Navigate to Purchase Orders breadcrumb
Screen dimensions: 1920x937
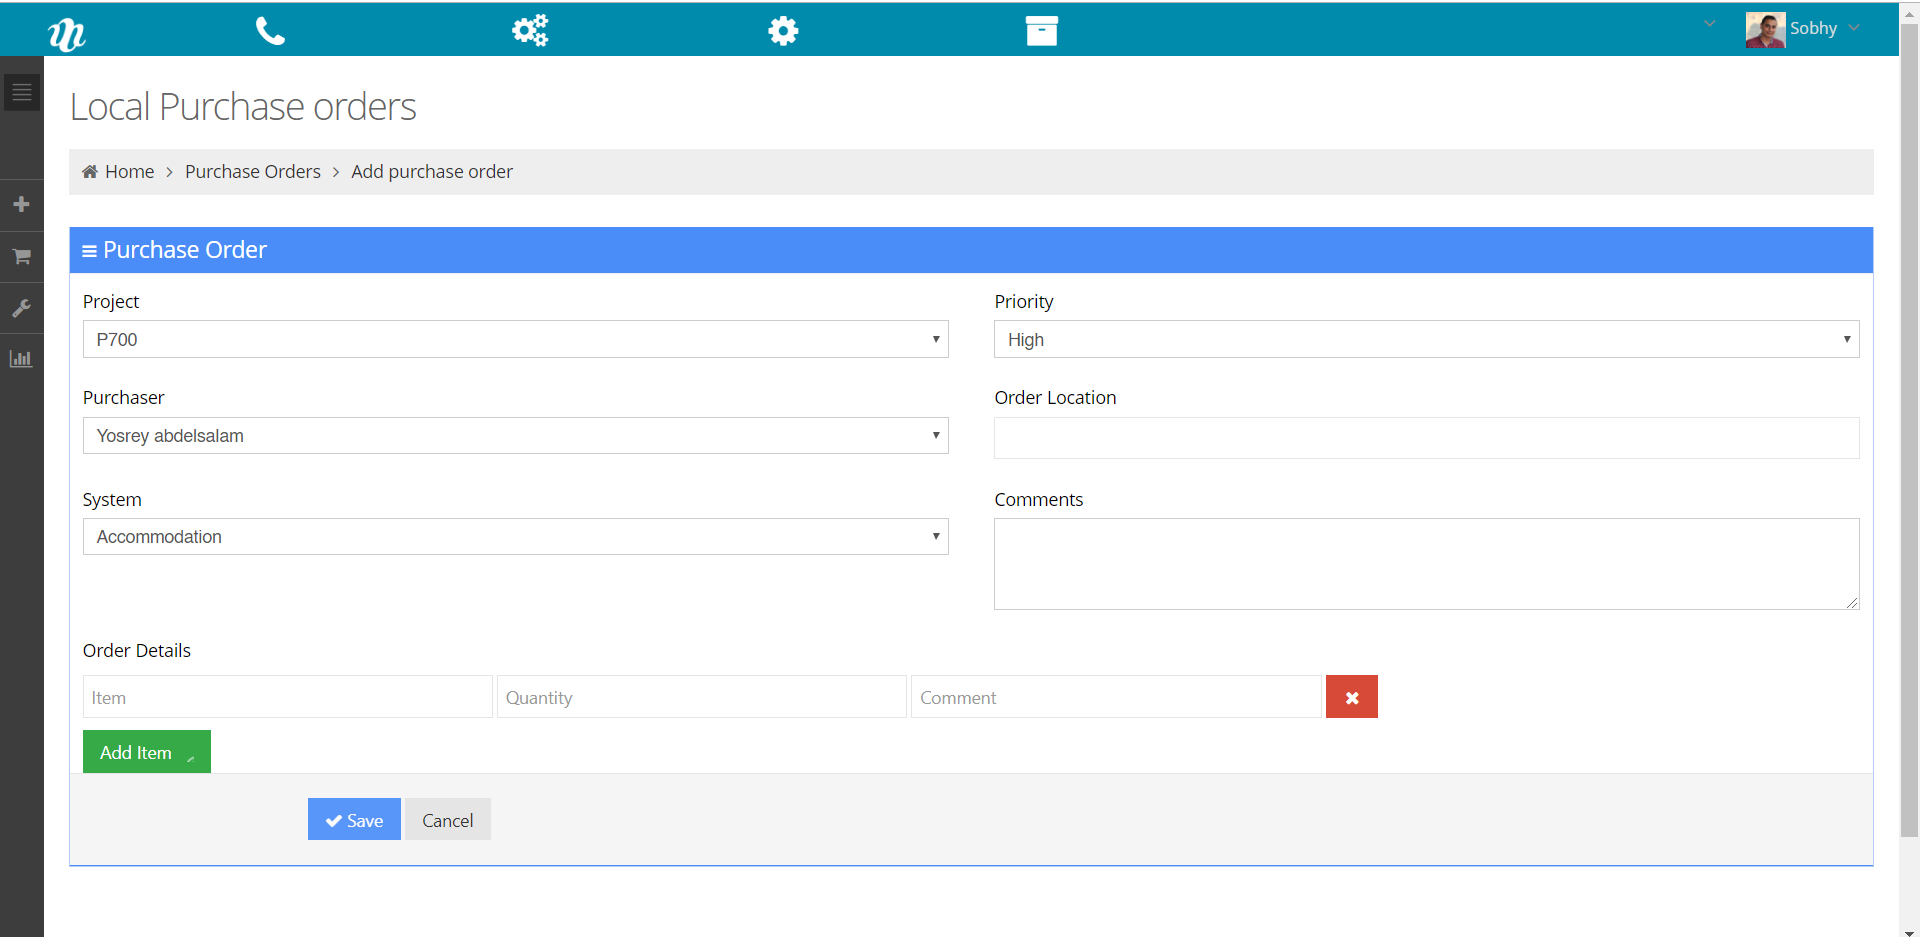pos(252,172)
